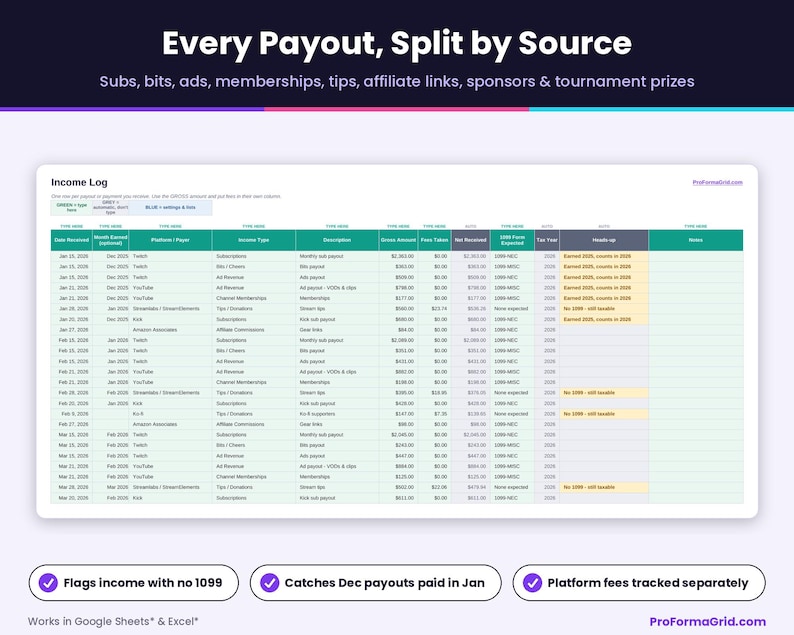Select the 'Description' column header
The width and height of the screenshot is (794, 635).
coord(337,240)
